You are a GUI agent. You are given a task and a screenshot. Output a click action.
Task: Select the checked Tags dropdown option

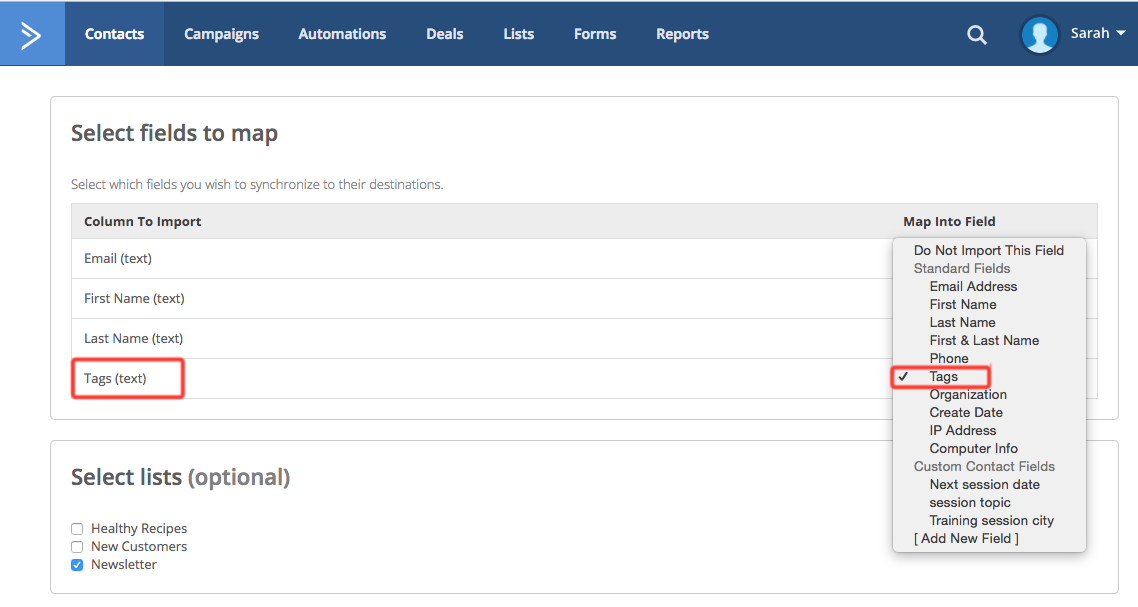(943, 377)
